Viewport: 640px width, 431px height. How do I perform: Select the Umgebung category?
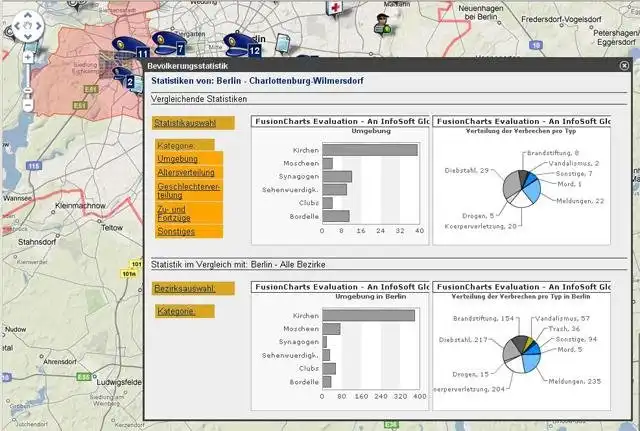pos(189,158)
